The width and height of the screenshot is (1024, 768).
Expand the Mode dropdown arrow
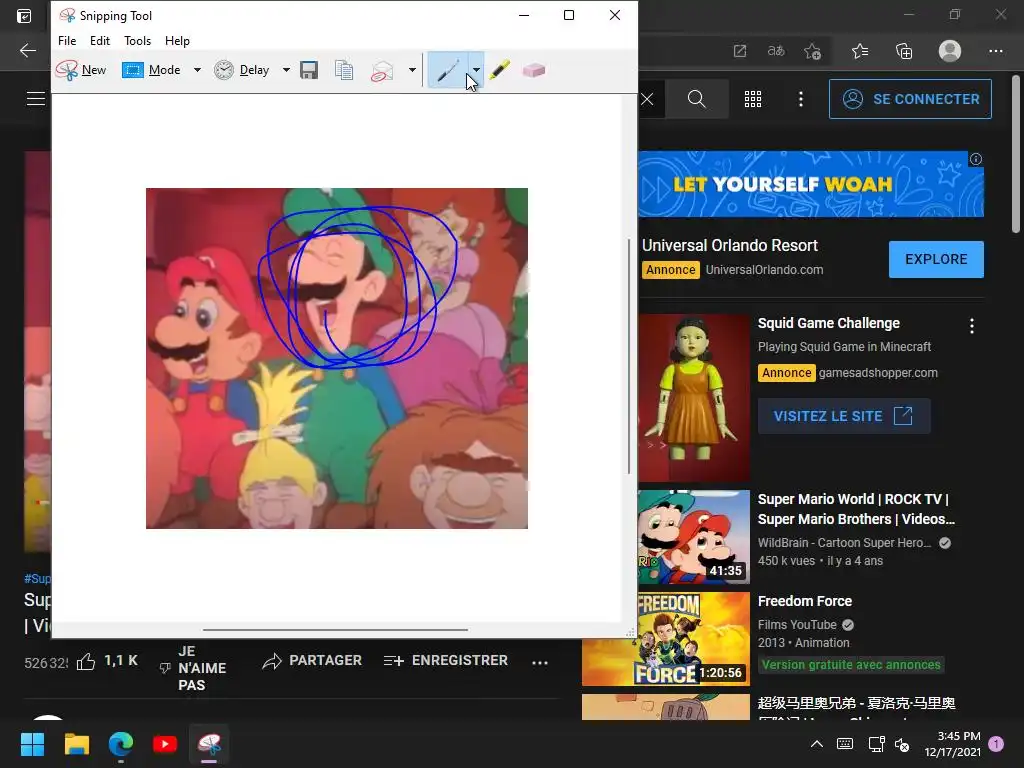(x=197, y=70)
